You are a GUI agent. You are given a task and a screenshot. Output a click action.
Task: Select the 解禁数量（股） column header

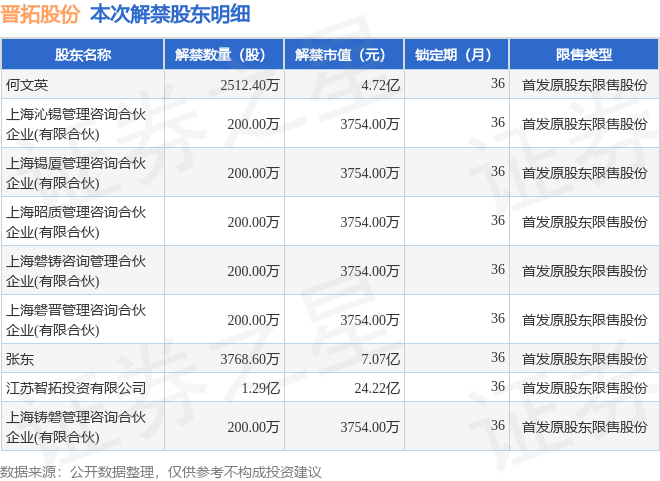click(x=224, y=54)
